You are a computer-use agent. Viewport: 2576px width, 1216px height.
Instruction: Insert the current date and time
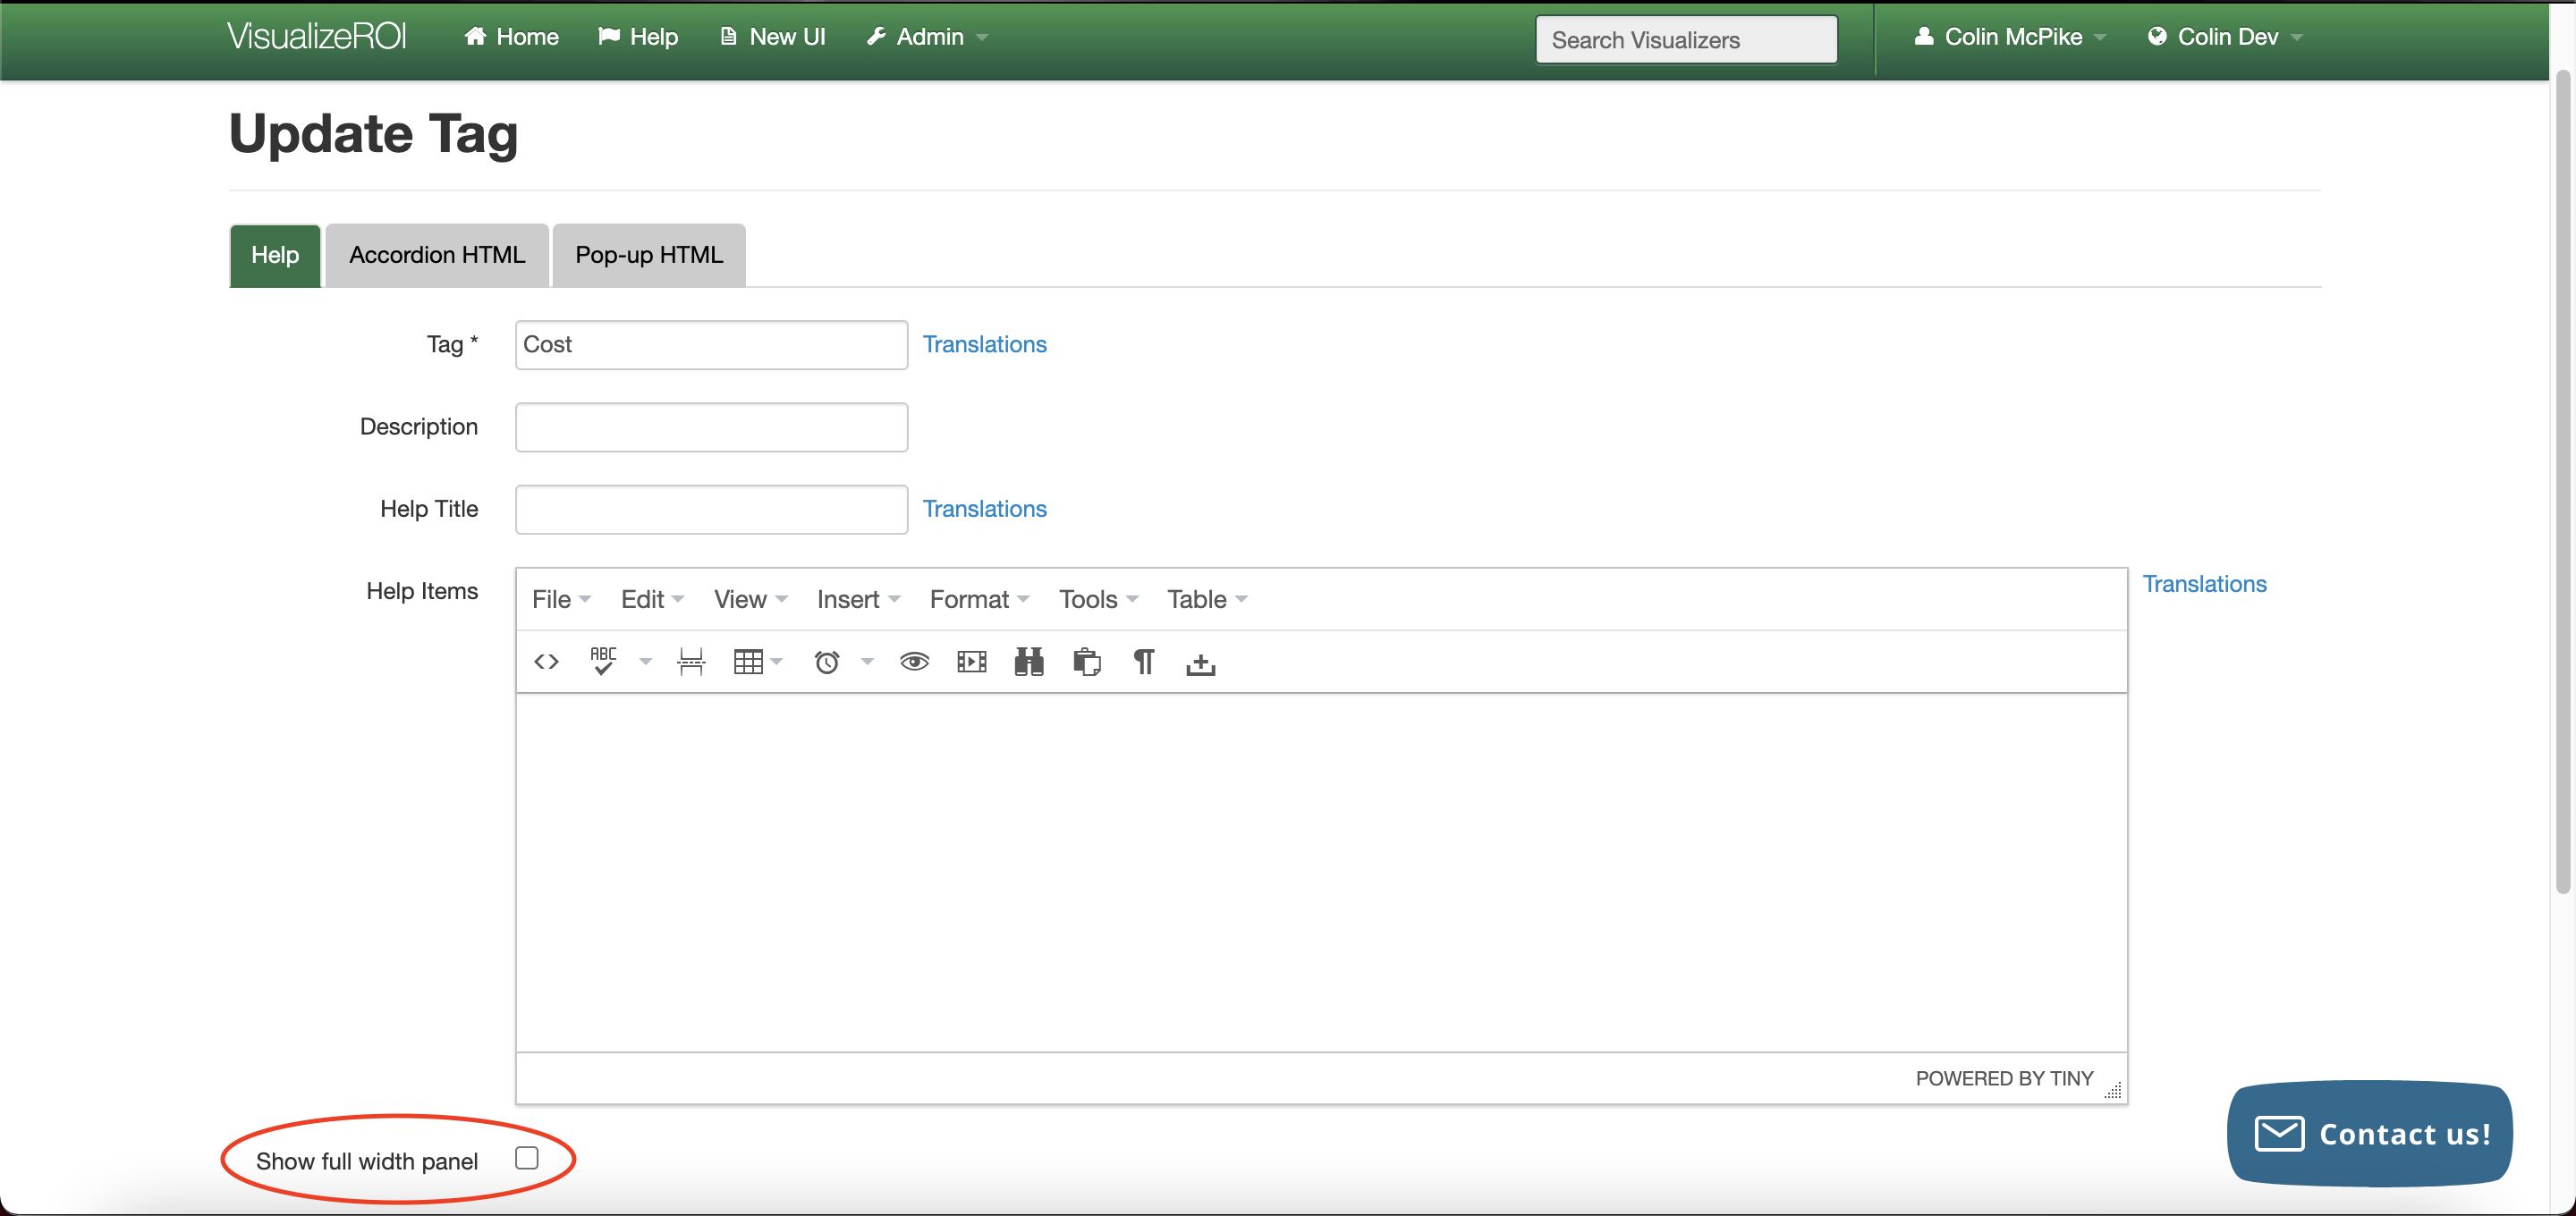pos(824,661)
